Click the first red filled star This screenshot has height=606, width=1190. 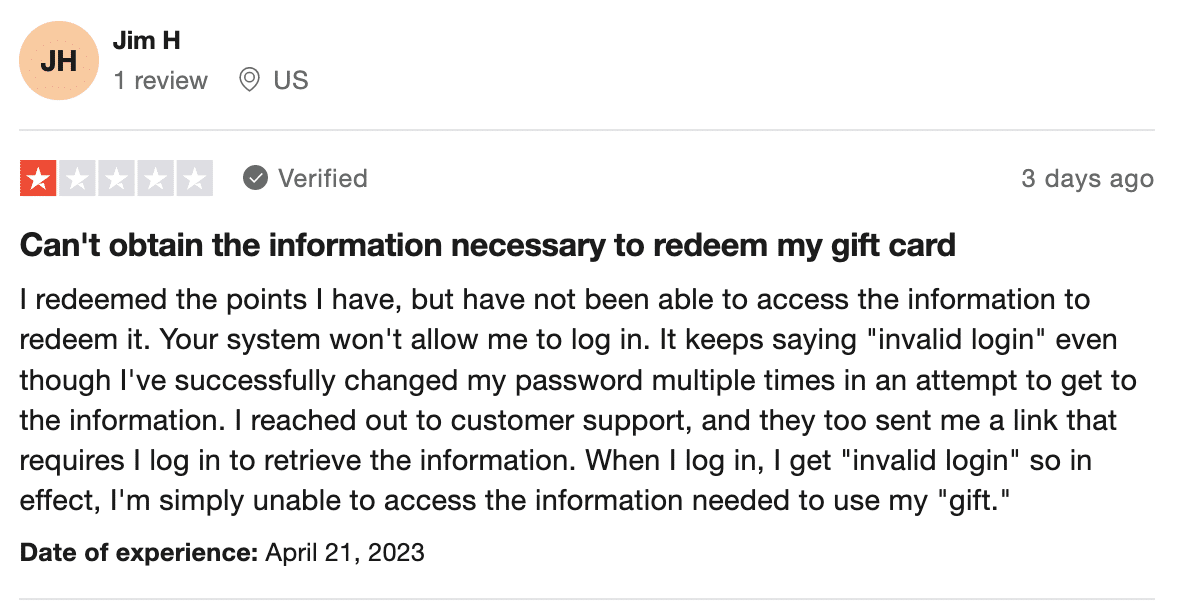[38, 178]
